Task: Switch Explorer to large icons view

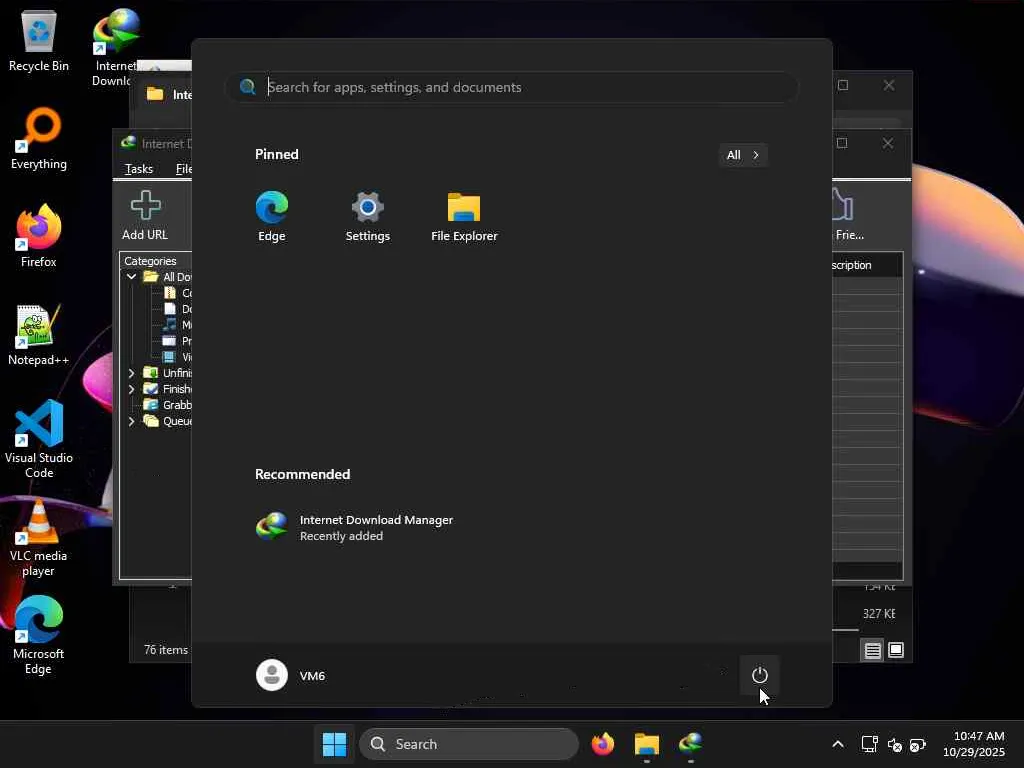Action: [x=896, y=650]
